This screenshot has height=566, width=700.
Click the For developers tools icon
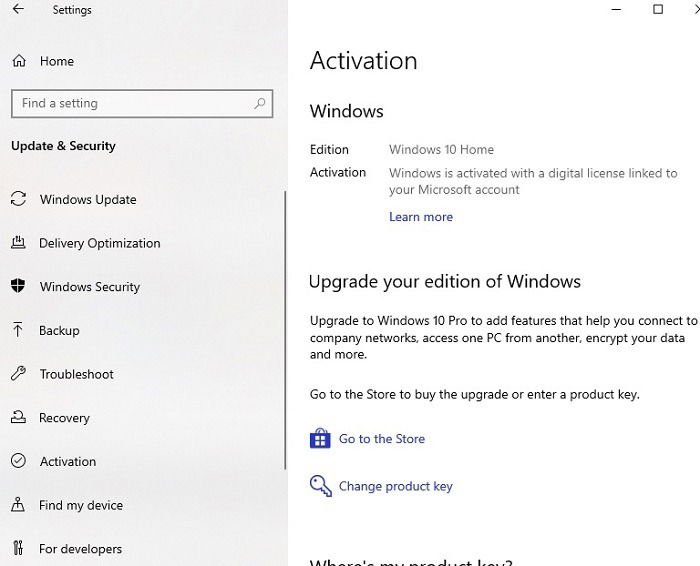[x=18, y=548]
